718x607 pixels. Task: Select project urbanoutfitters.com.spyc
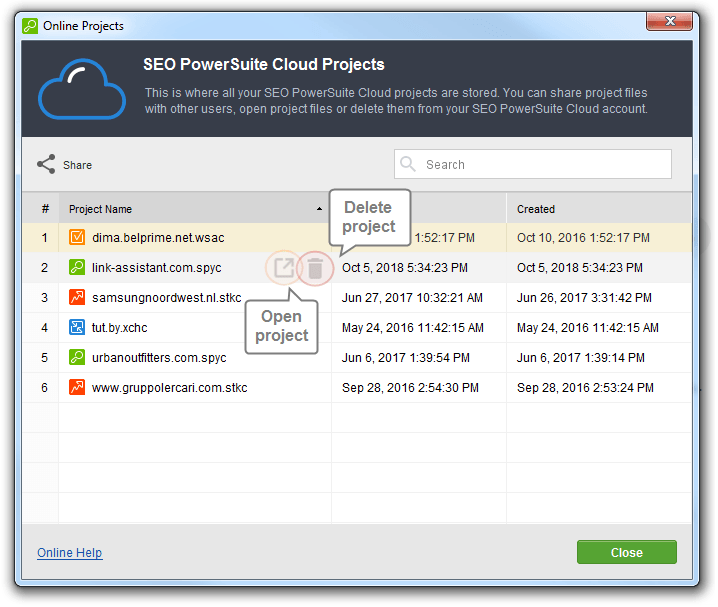tap(159, 358)
